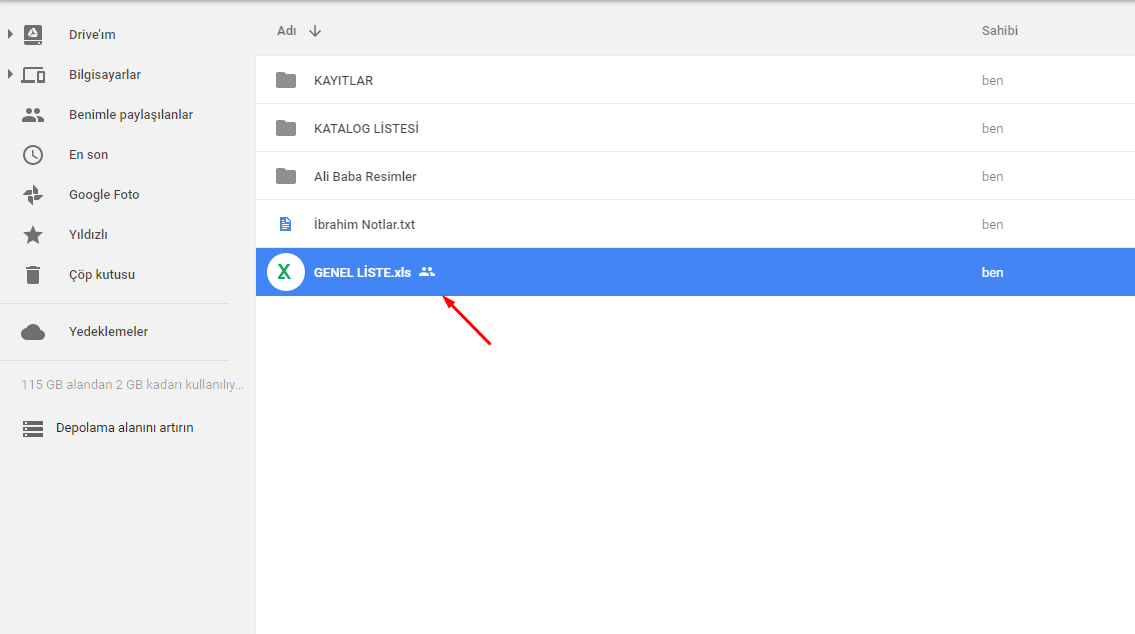The image size is (1135, 634).
Task: Click the En son clock icon
Action: click(x=33, y=155)
